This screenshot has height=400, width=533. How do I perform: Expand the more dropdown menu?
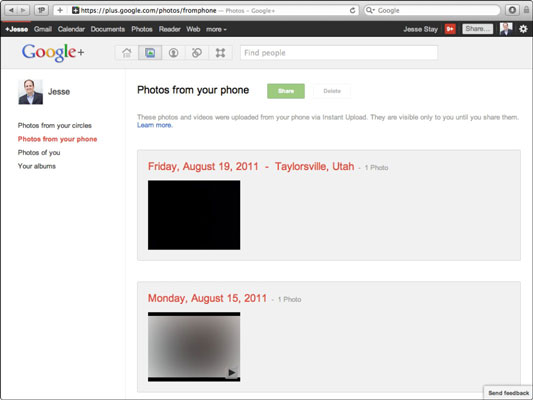(x=216, y=29)
